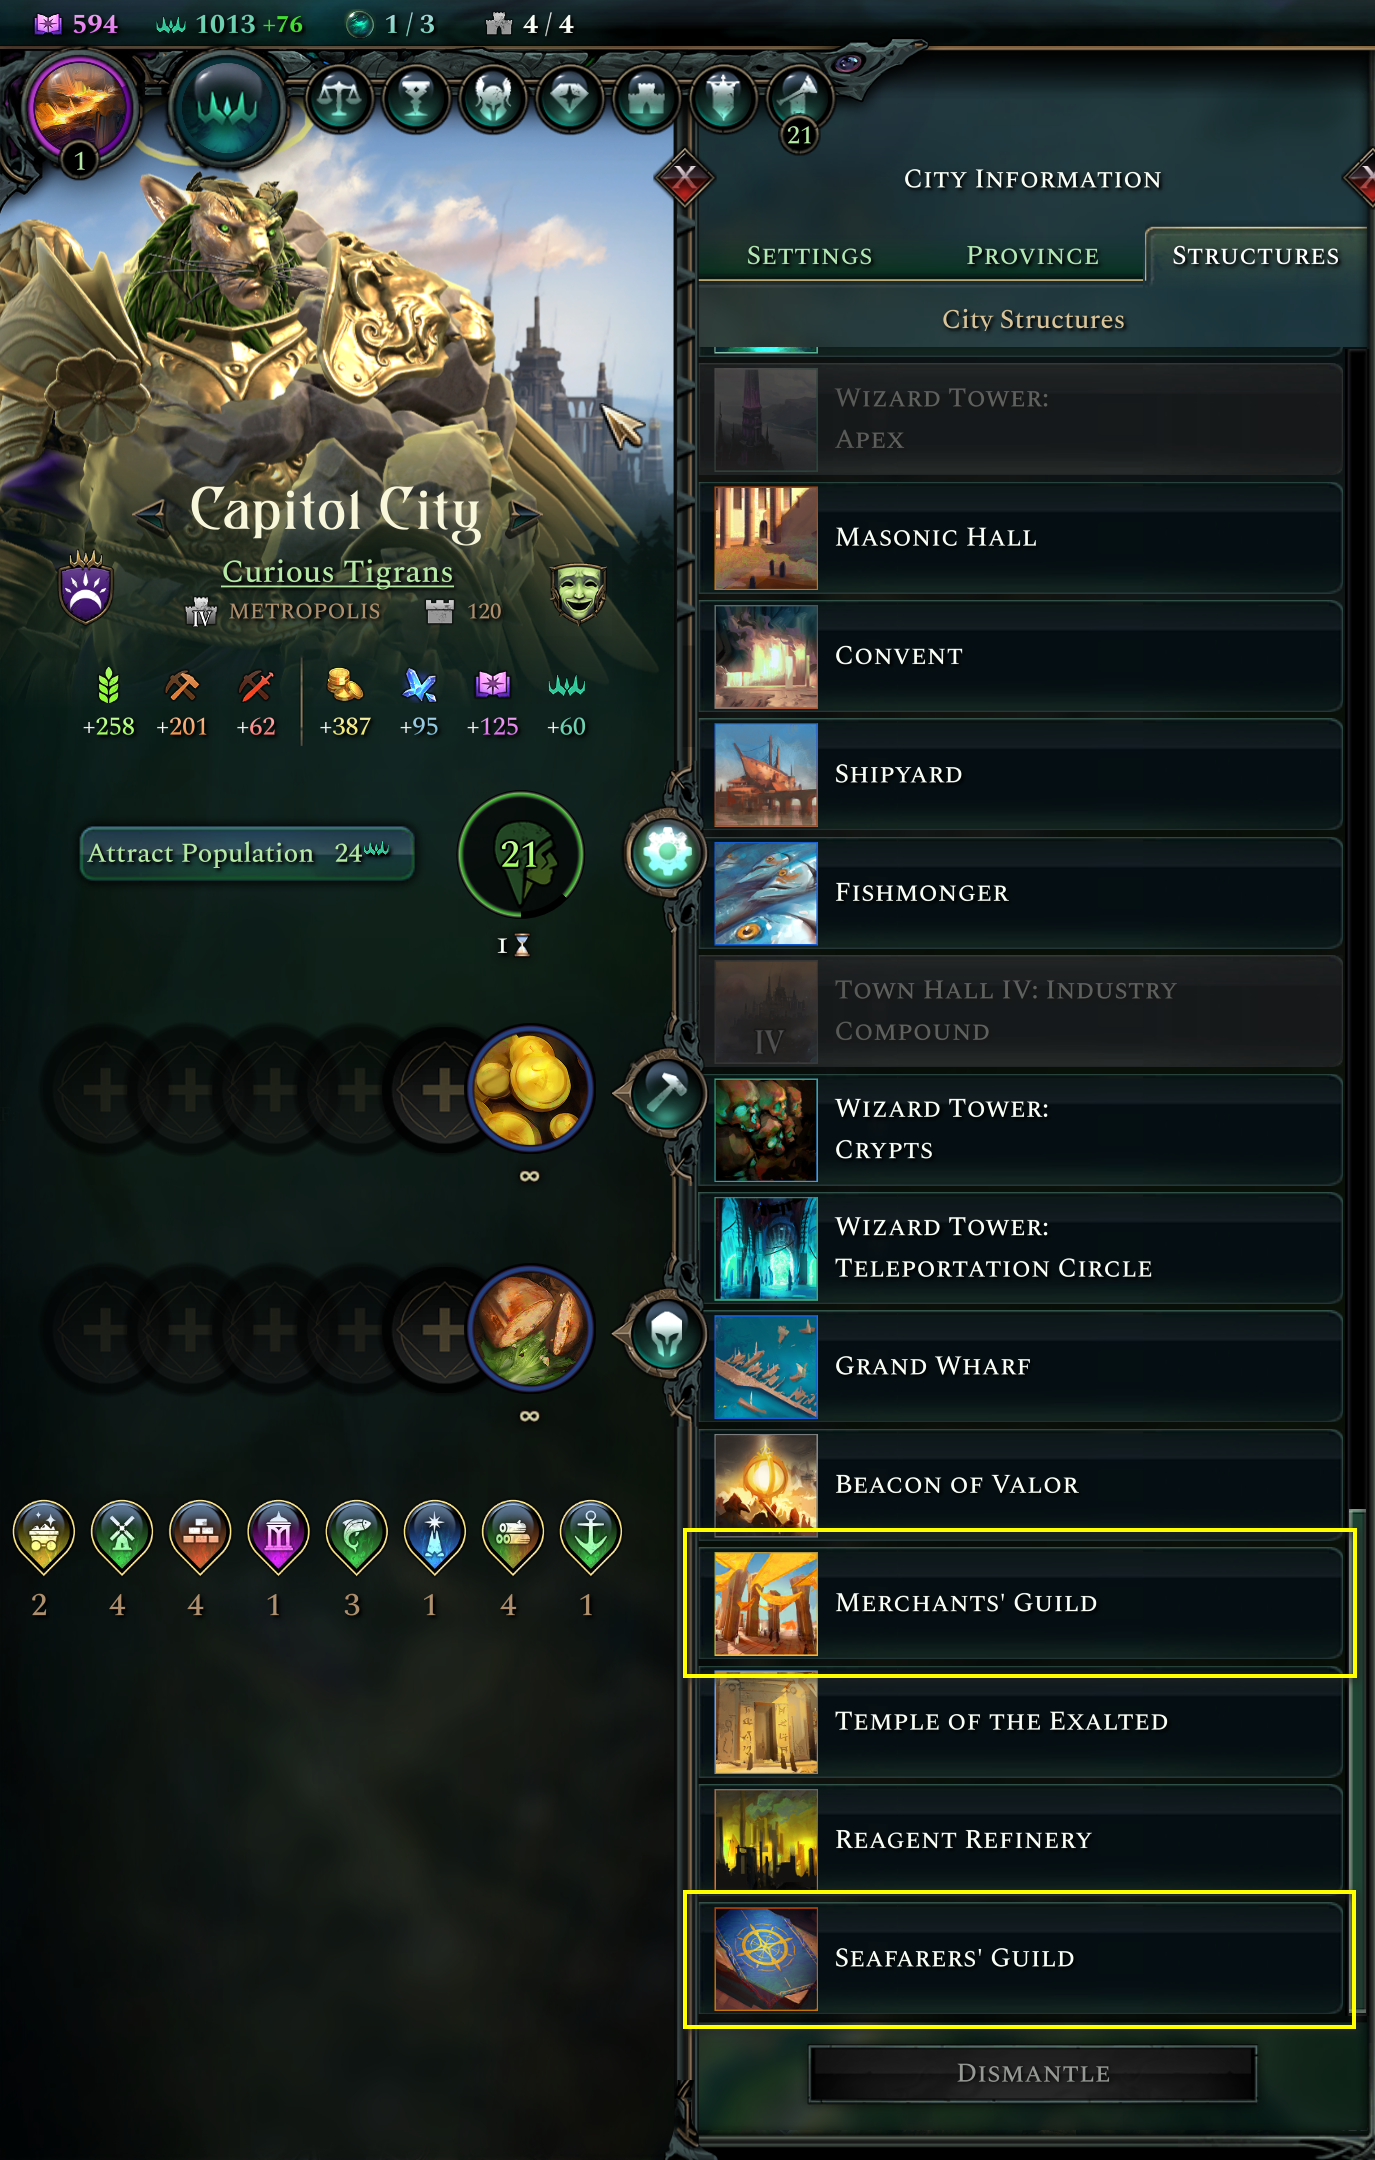Go to the previous city arrow
Image resolution: width=1375 pixels, height=2160 pixels.
150,515
